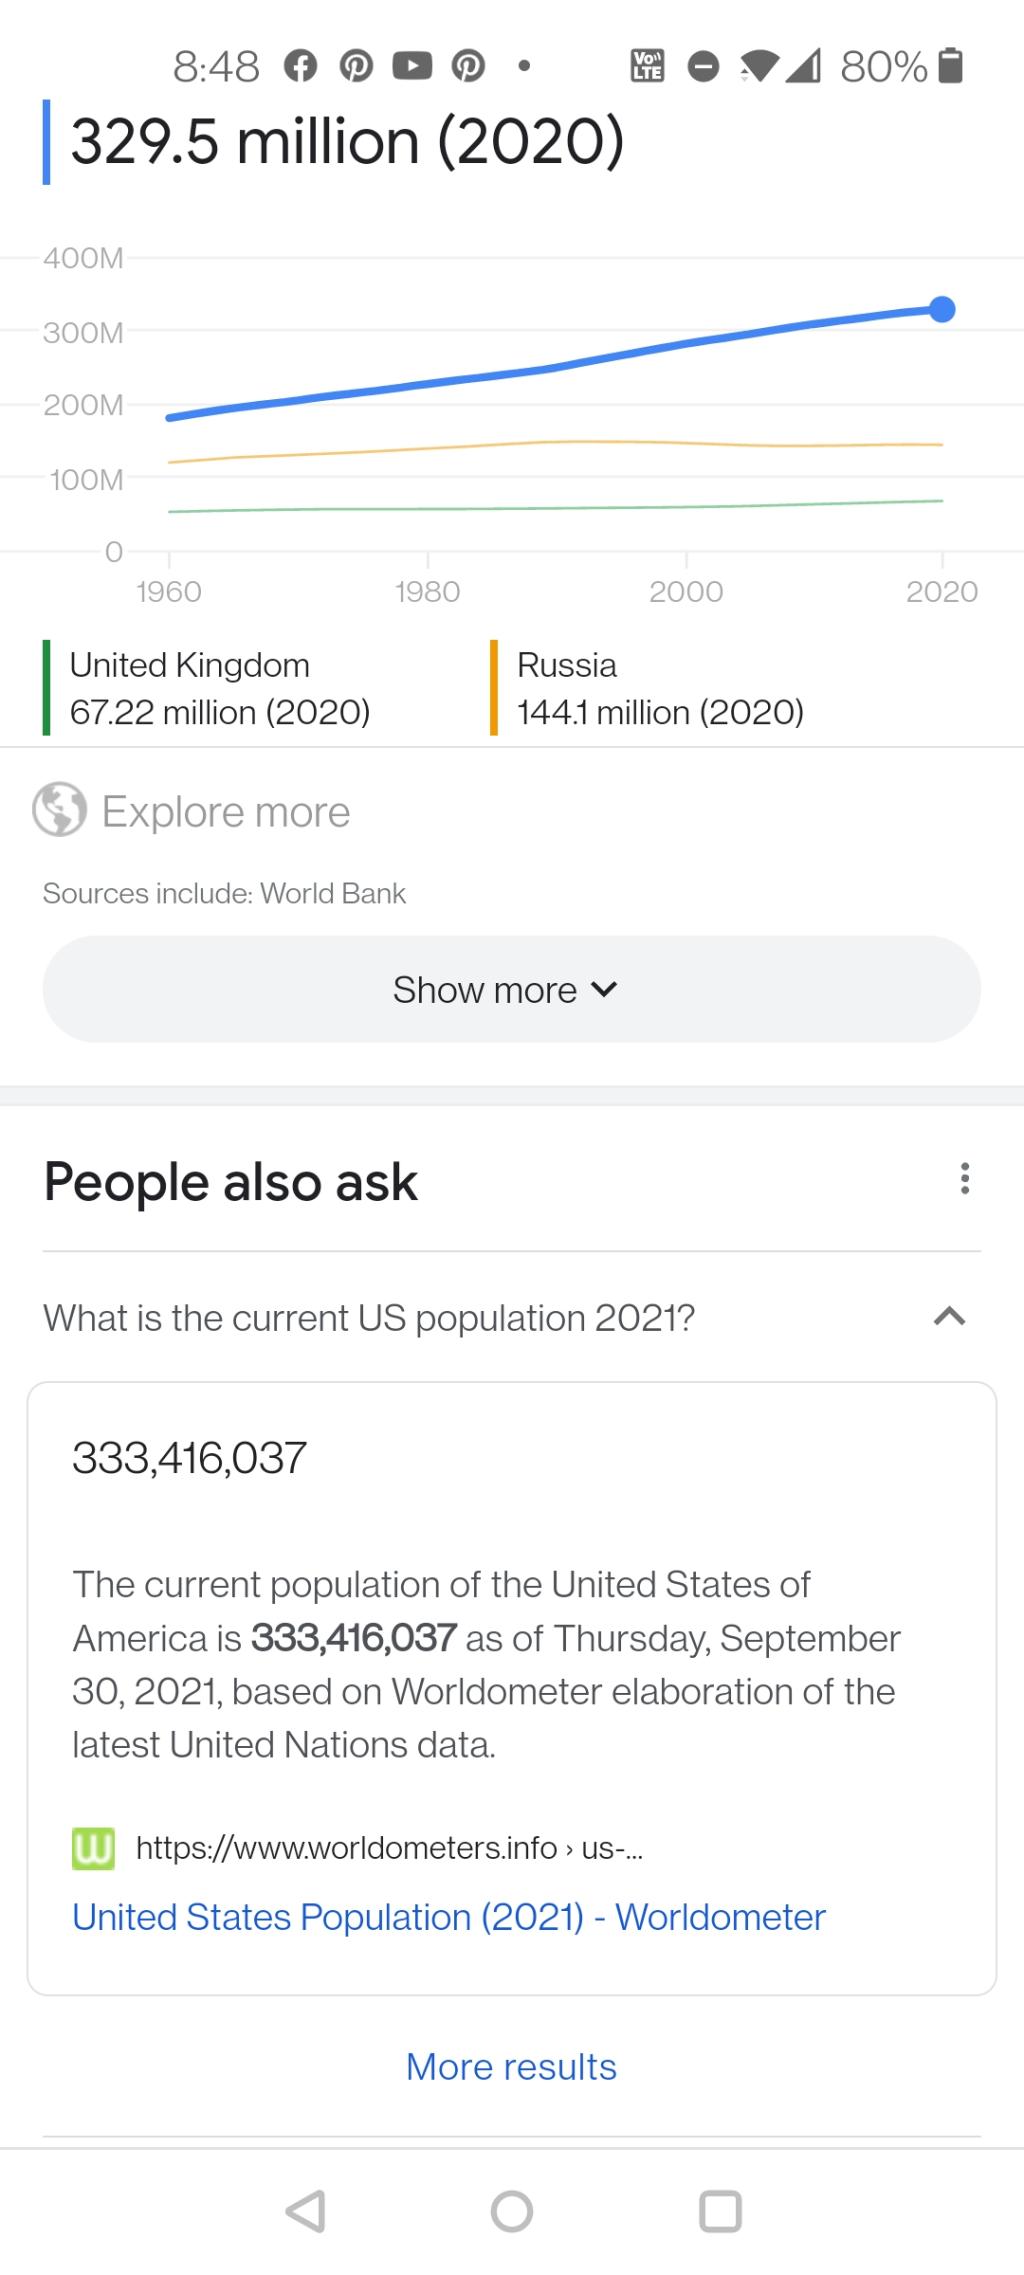Tap the Facebook notification icon in status bar
The height and width of the screenshot is (2275, 1024).
point(300,67)
